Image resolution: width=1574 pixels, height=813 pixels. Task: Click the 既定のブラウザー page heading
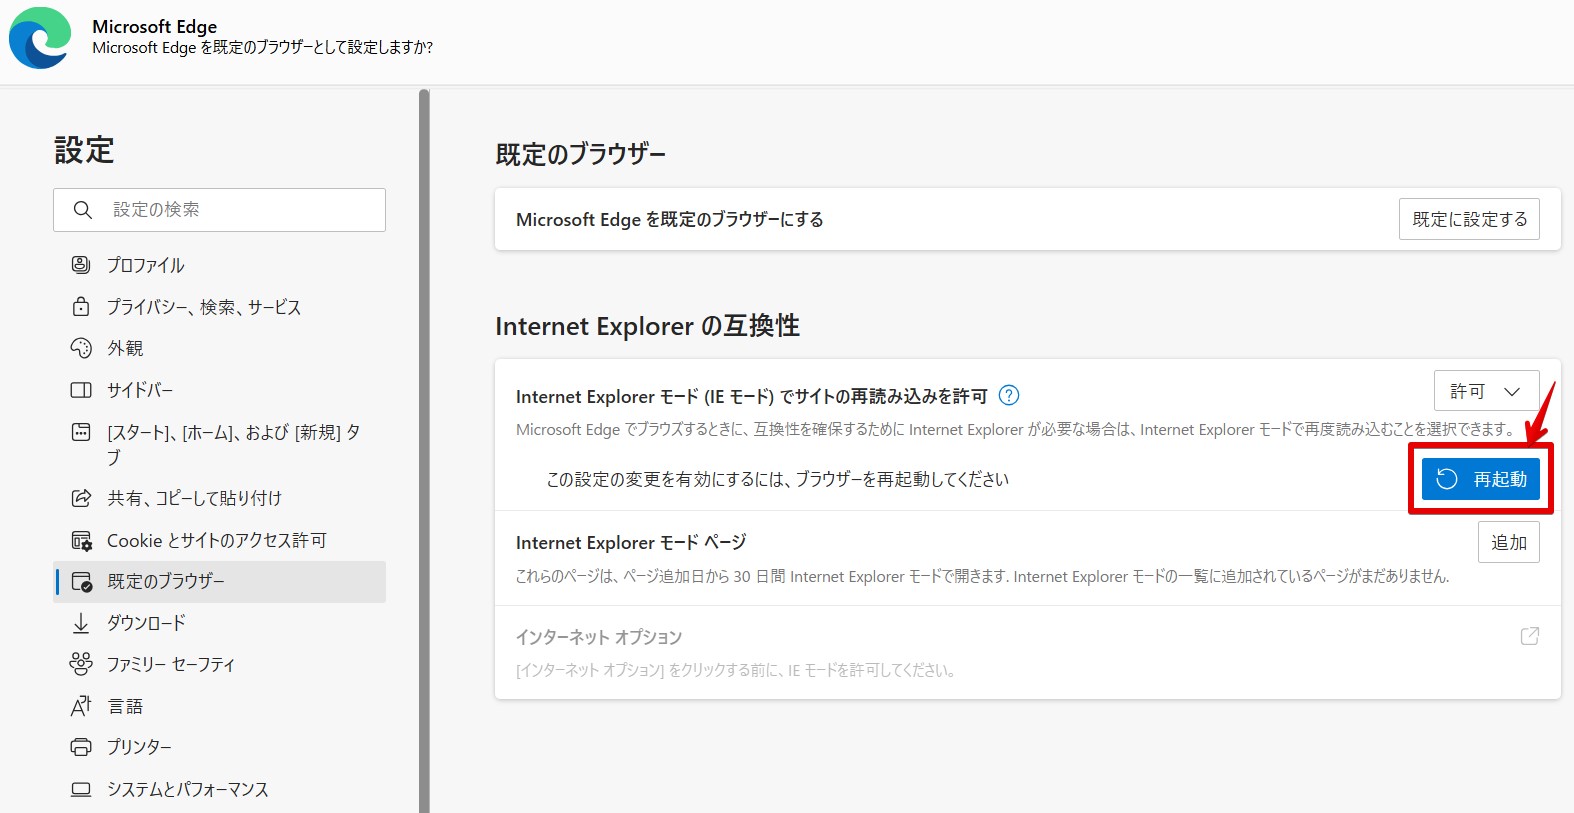coord(581,154)
